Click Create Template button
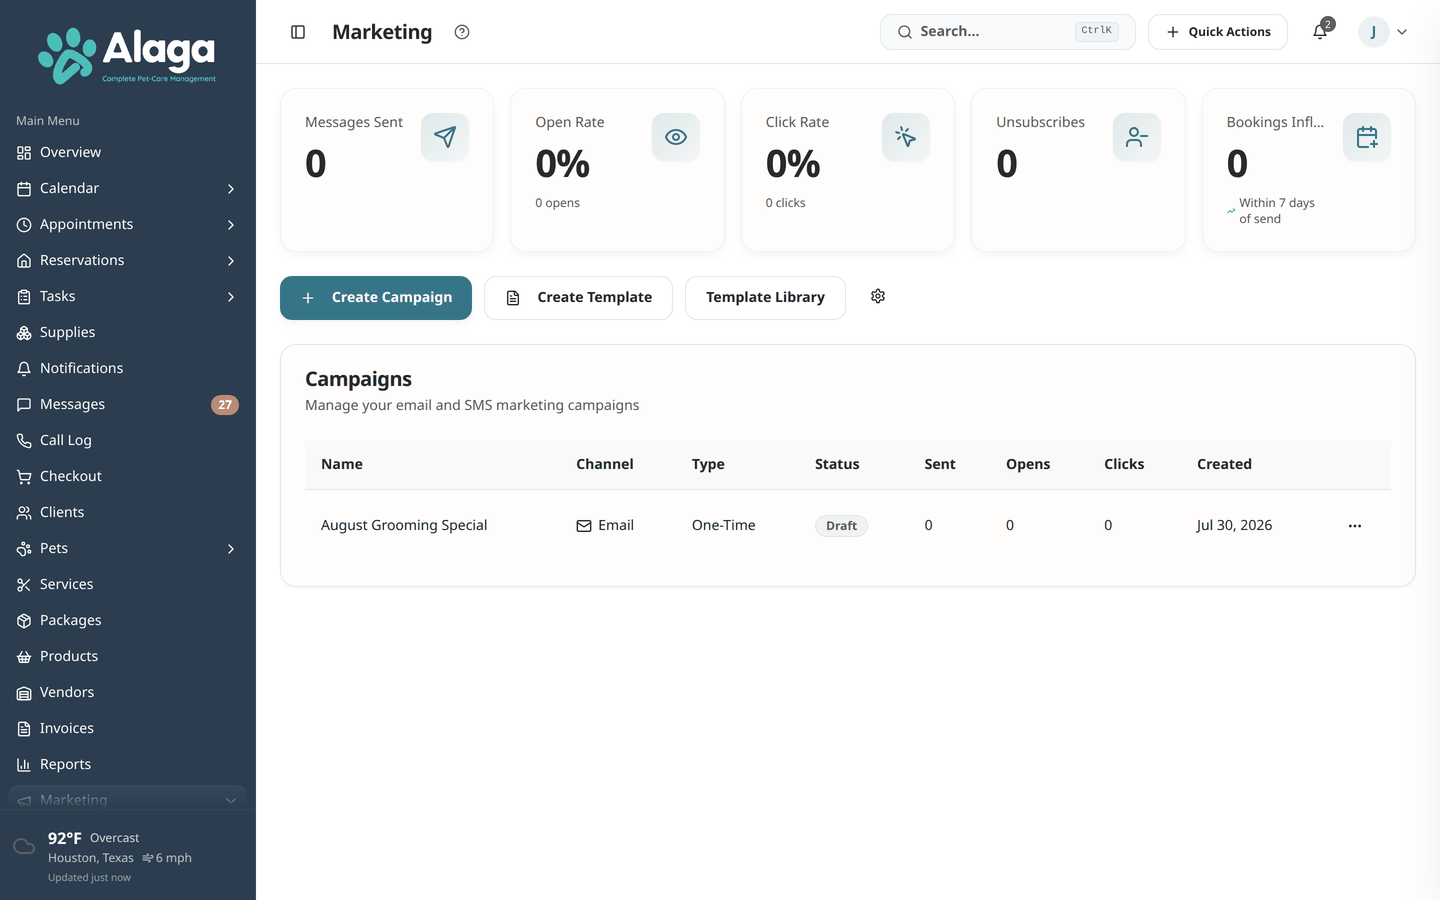This screenshot has width=1440, height=900. coord(578,298)
